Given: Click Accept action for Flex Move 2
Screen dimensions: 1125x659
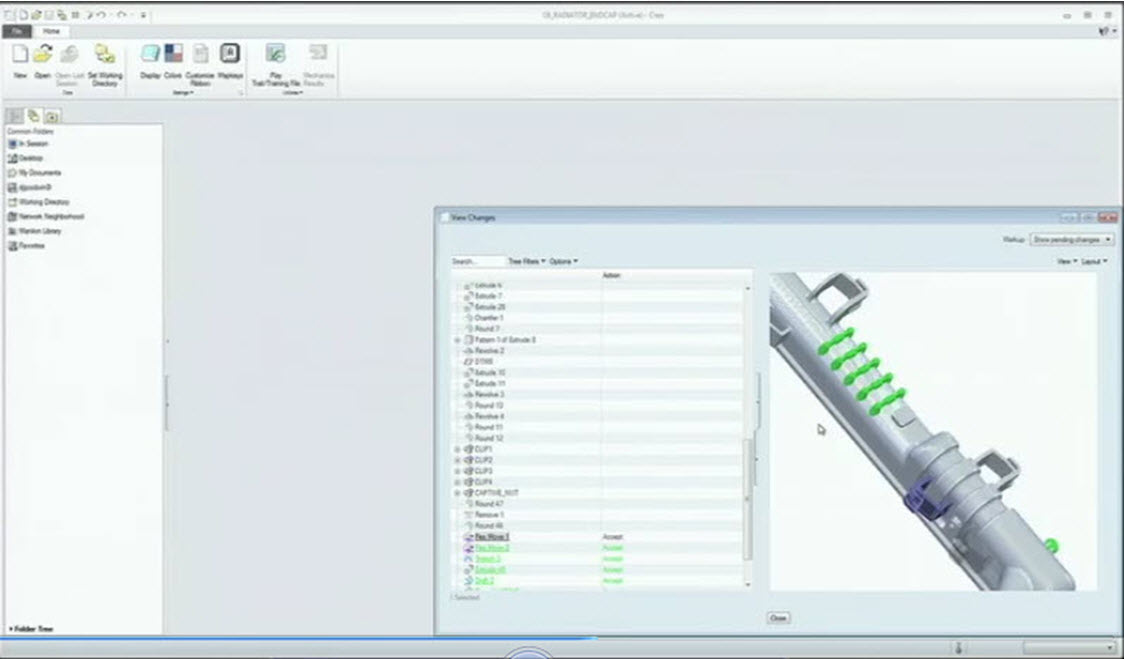Looking at the screenshot, I should [x=613, y=548].
